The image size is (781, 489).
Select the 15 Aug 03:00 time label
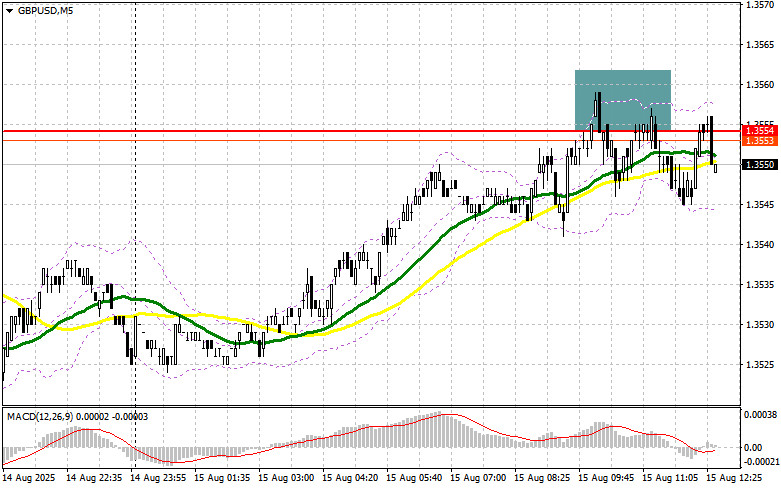click(x=286, y=478)
